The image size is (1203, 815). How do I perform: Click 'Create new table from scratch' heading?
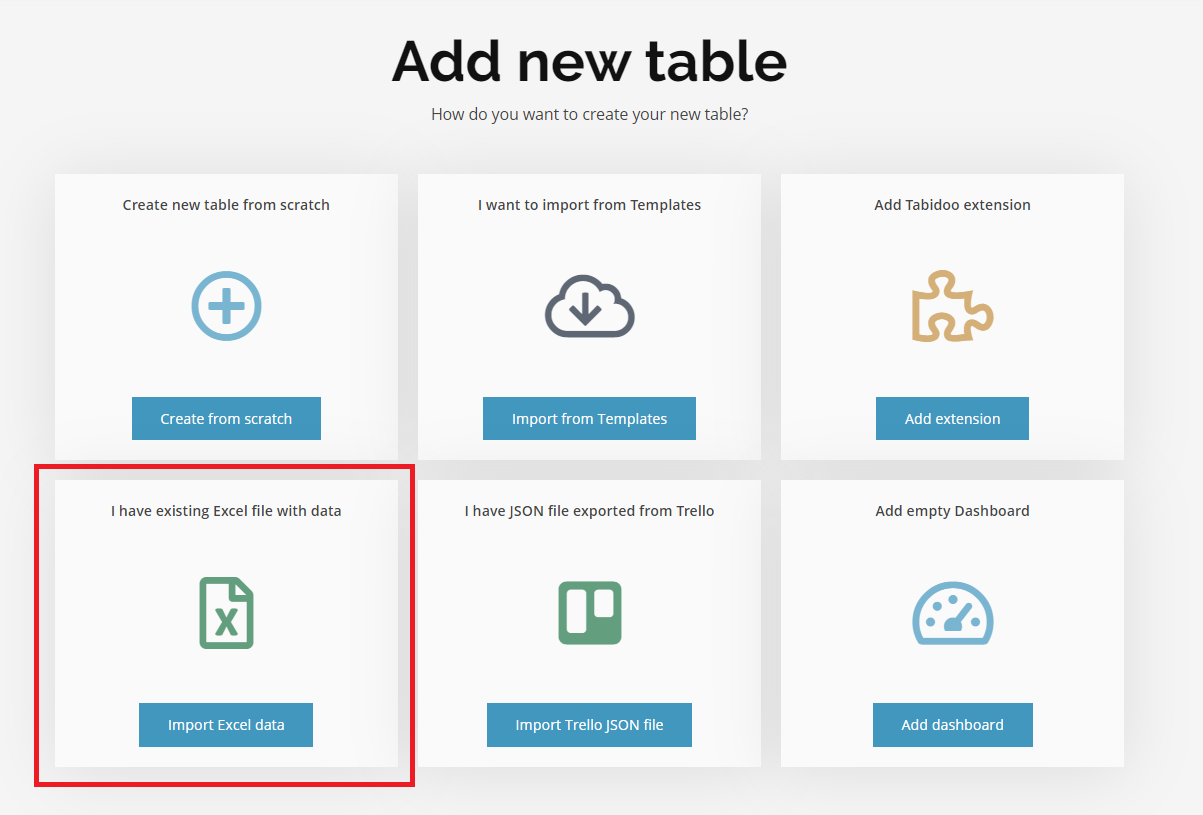226,205
